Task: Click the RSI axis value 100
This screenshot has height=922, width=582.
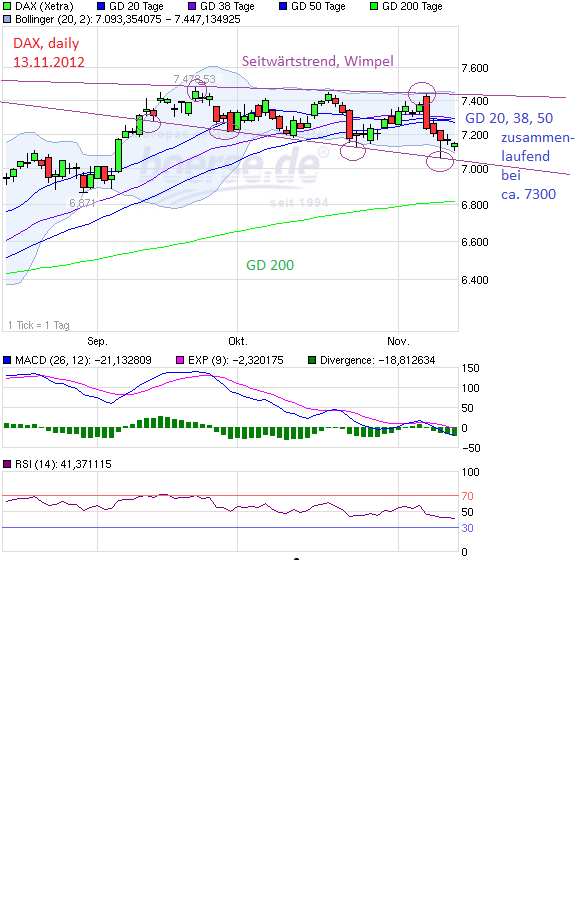Action: (470, 472)
